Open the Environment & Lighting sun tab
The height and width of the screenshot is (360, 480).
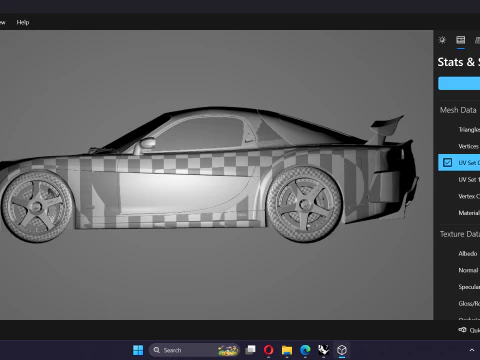tap(442, 40)
